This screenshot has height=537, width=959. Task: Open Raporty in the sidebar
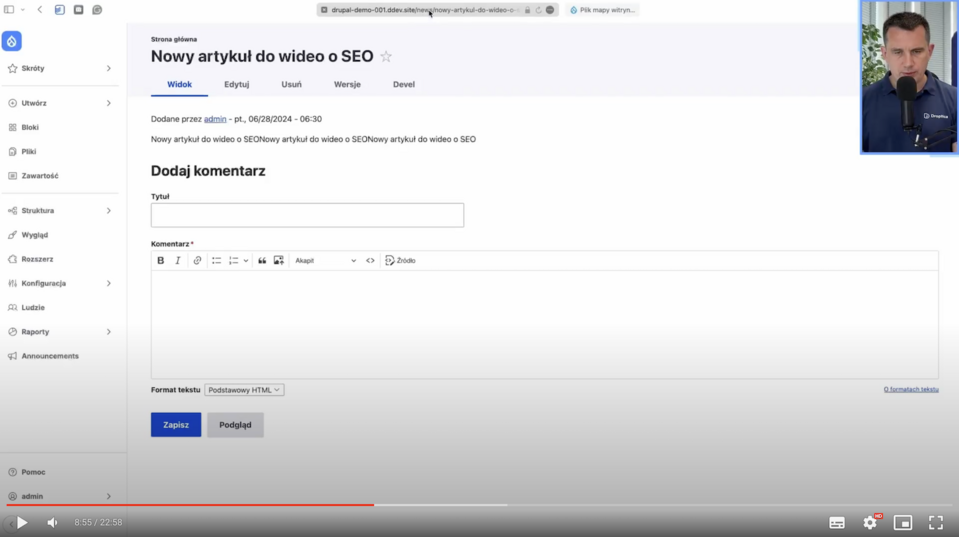(x=35, y=331)
